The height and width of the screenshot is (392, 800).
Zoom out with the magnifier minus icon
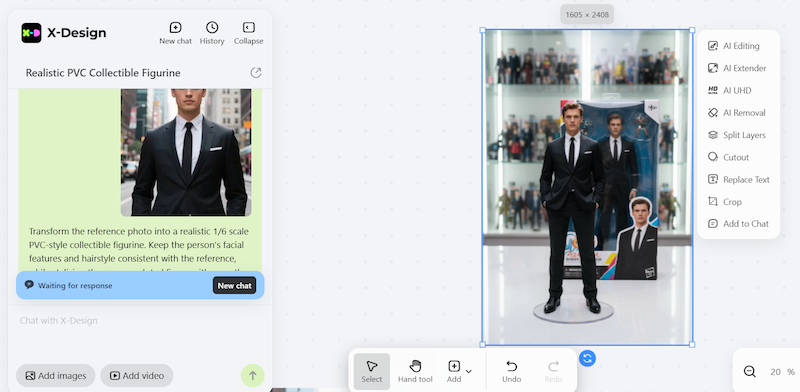point(749,372)
